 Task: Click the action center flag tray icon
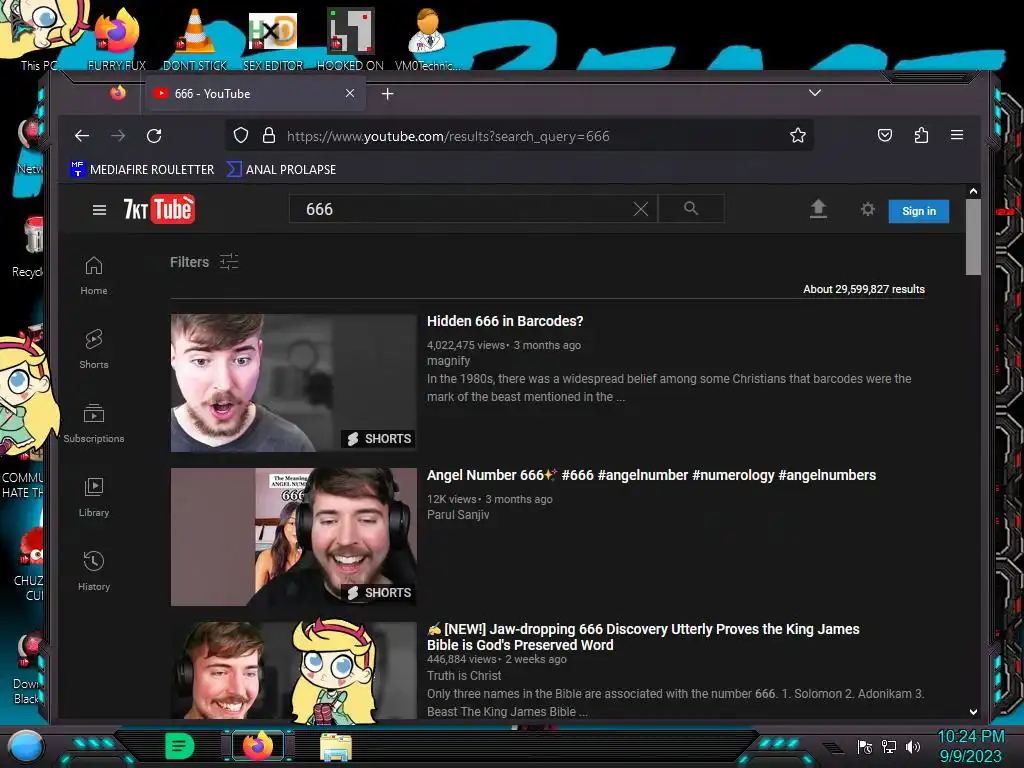tap(865, 746)
